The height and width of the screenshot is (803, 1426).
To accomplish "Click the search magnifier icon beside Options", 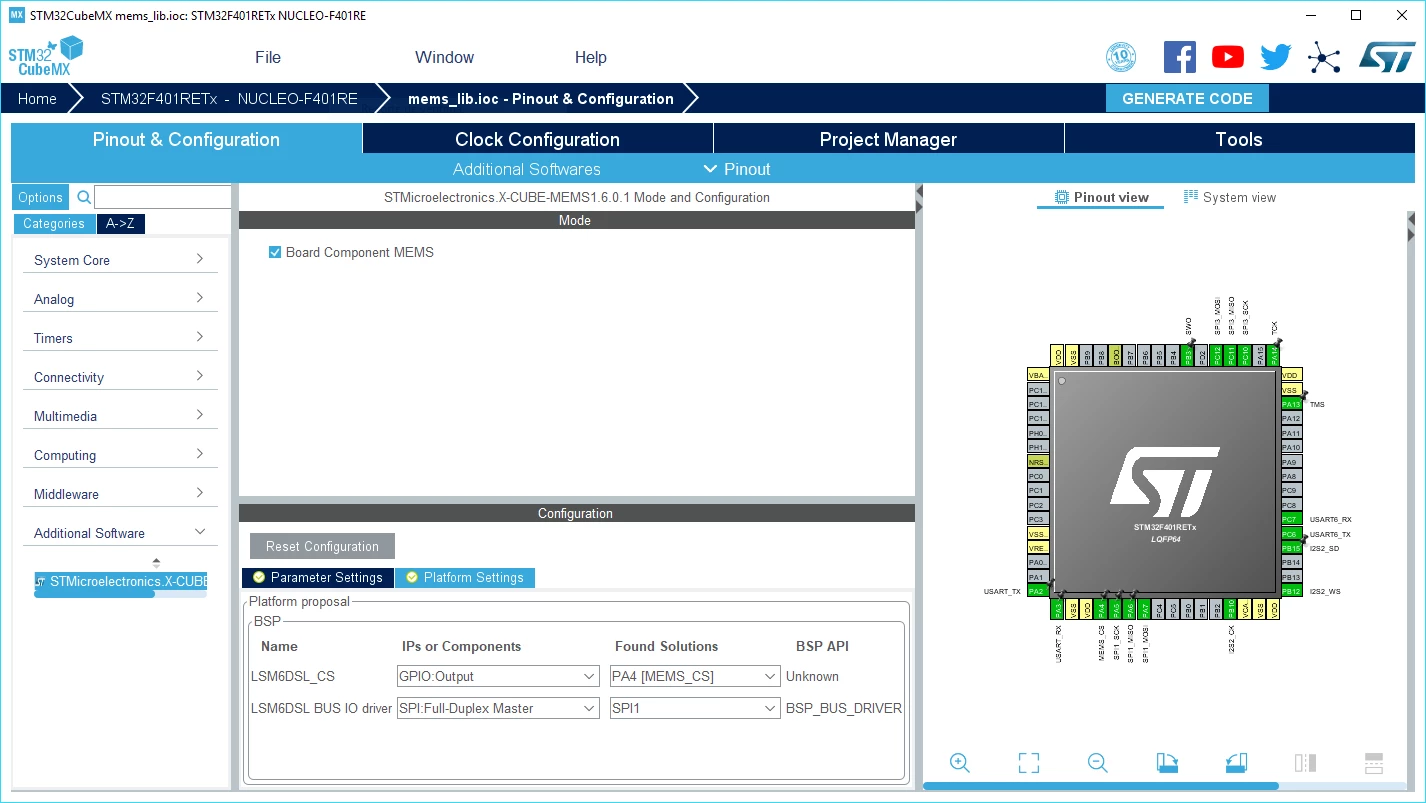I will 84,197.
